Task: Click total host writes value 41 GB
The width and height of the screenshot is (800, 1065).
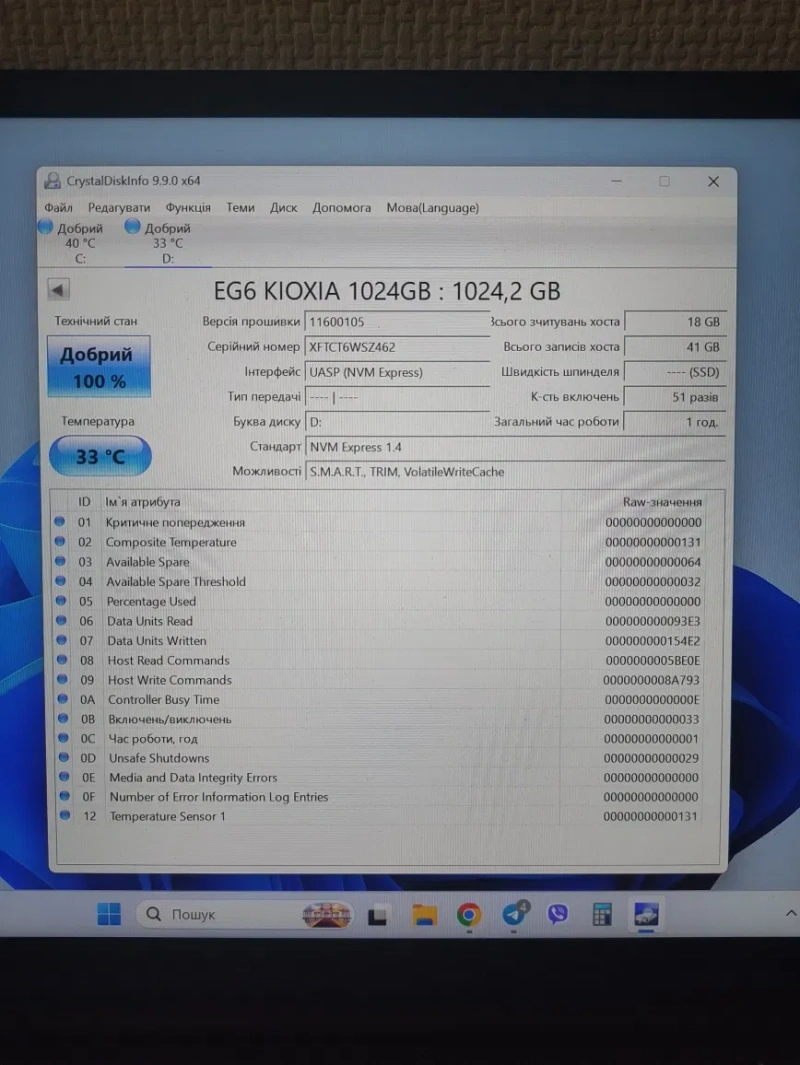Action: click(675, 347)
